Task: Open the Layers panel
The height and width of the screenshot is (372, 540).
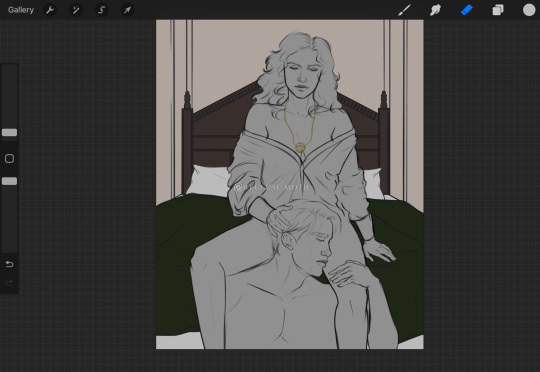Action: pyautogui.click(x=498, y=10)
